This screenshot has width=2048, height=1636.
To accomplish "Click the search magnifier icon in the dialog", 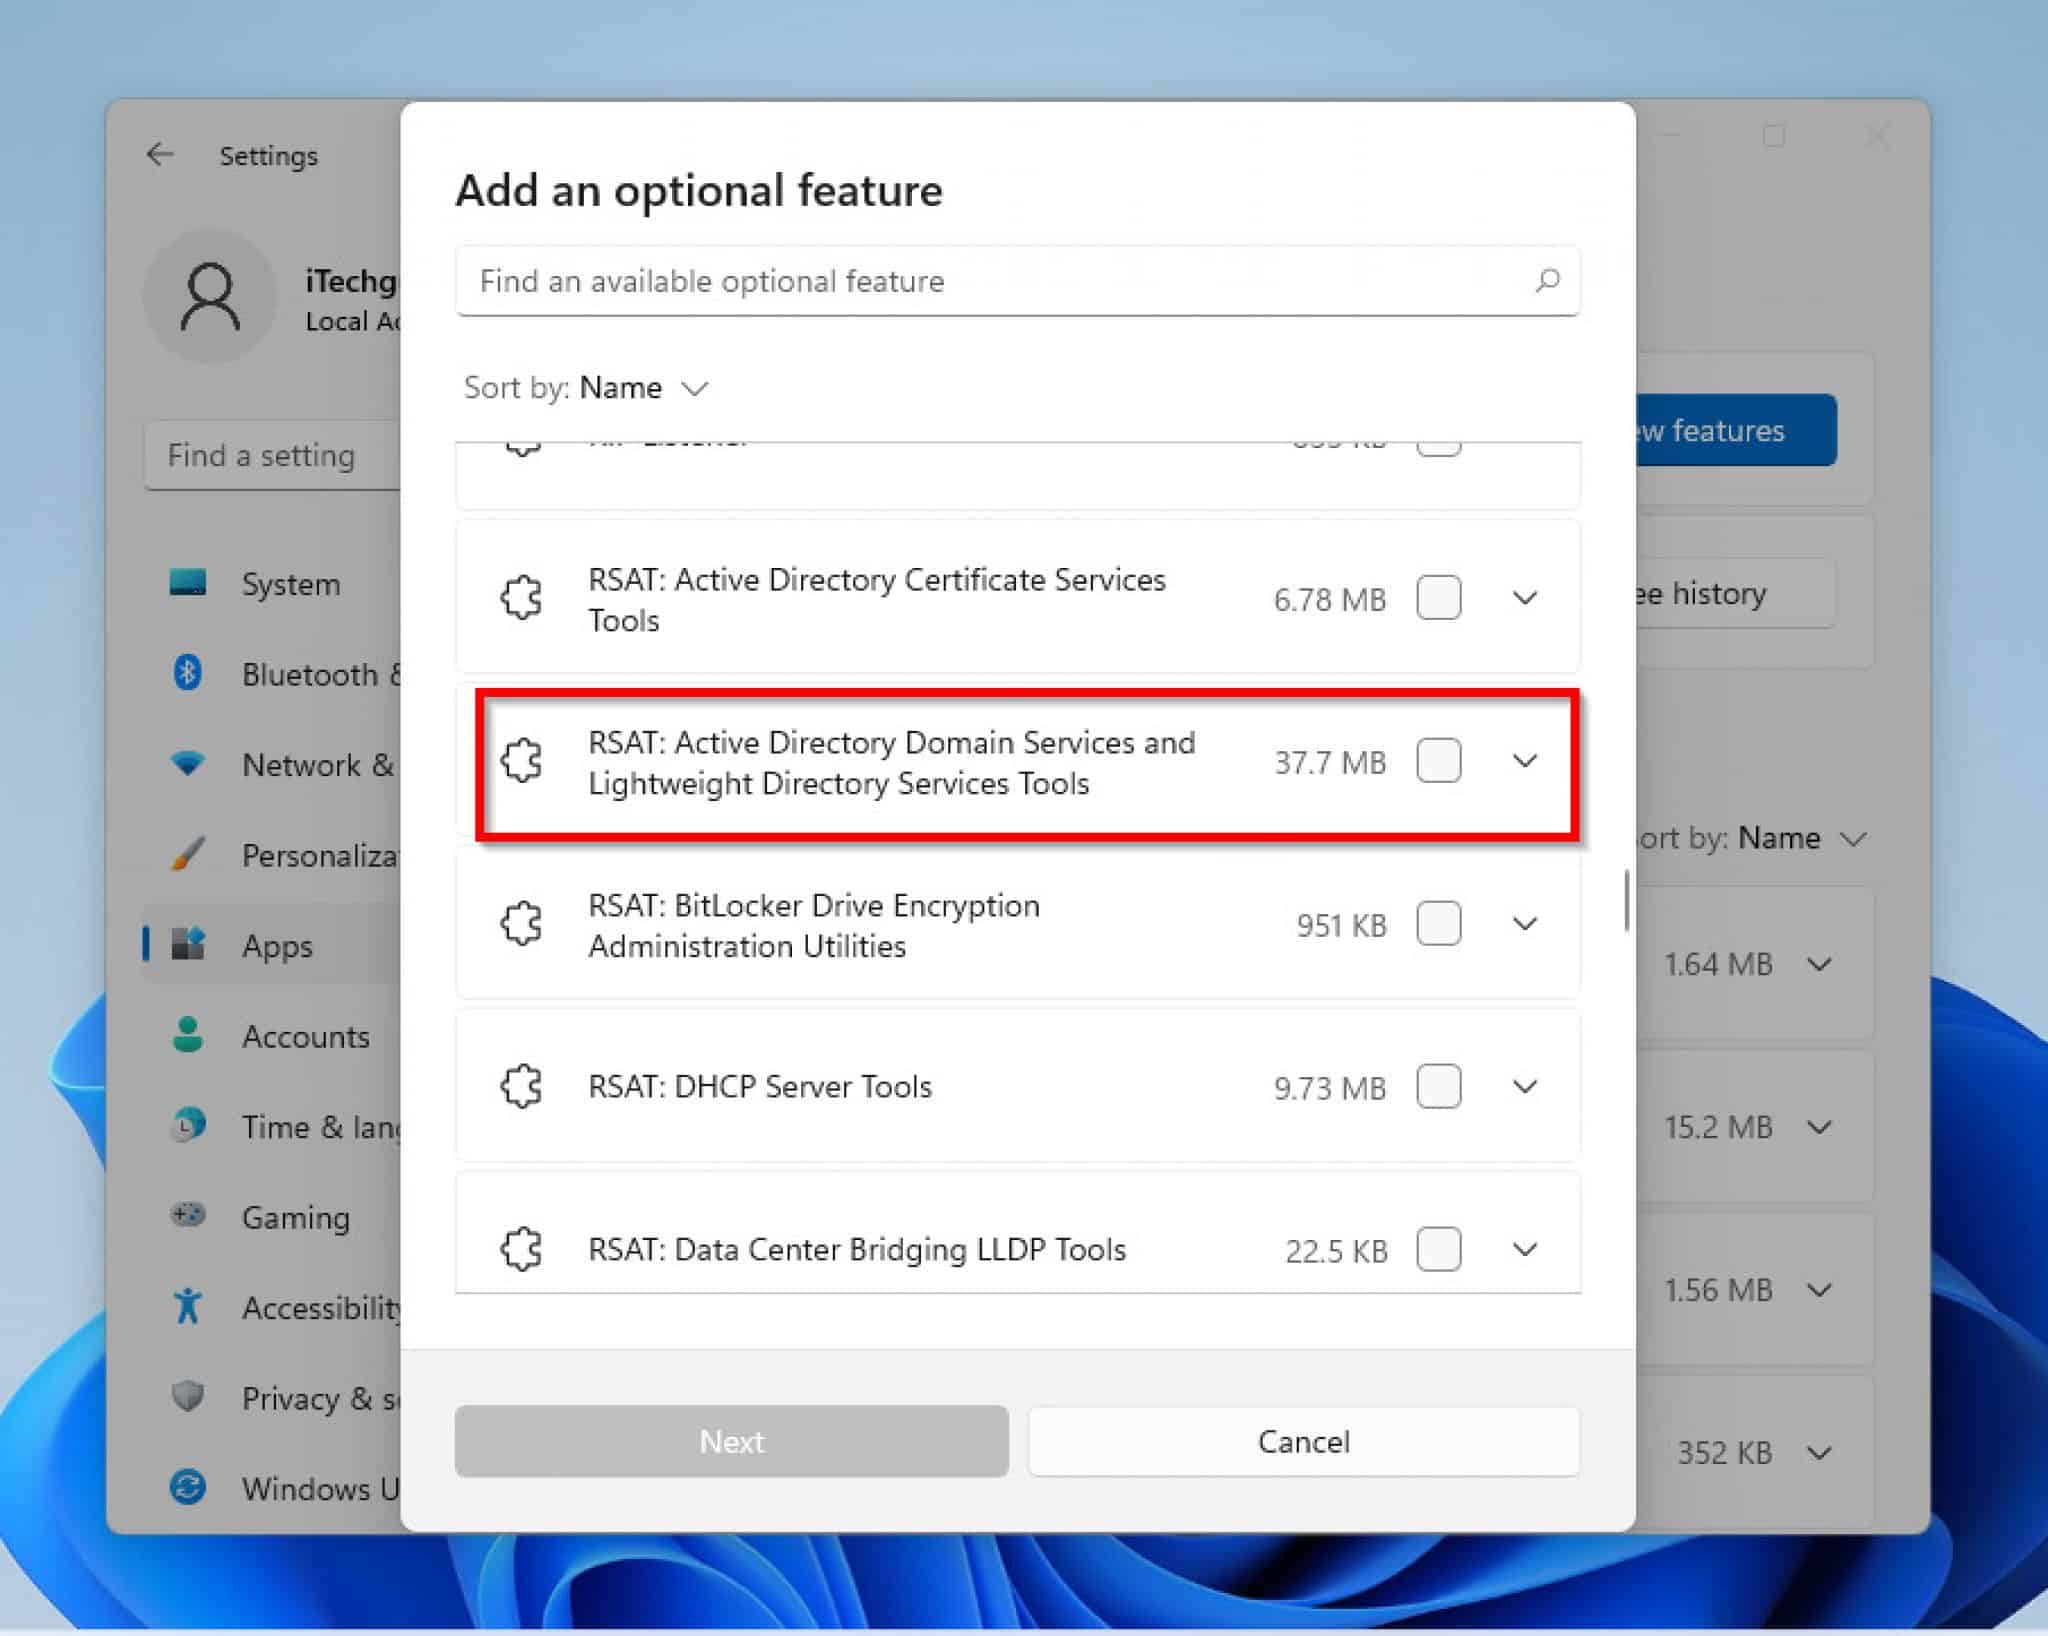I will [x=1547, y=280].
